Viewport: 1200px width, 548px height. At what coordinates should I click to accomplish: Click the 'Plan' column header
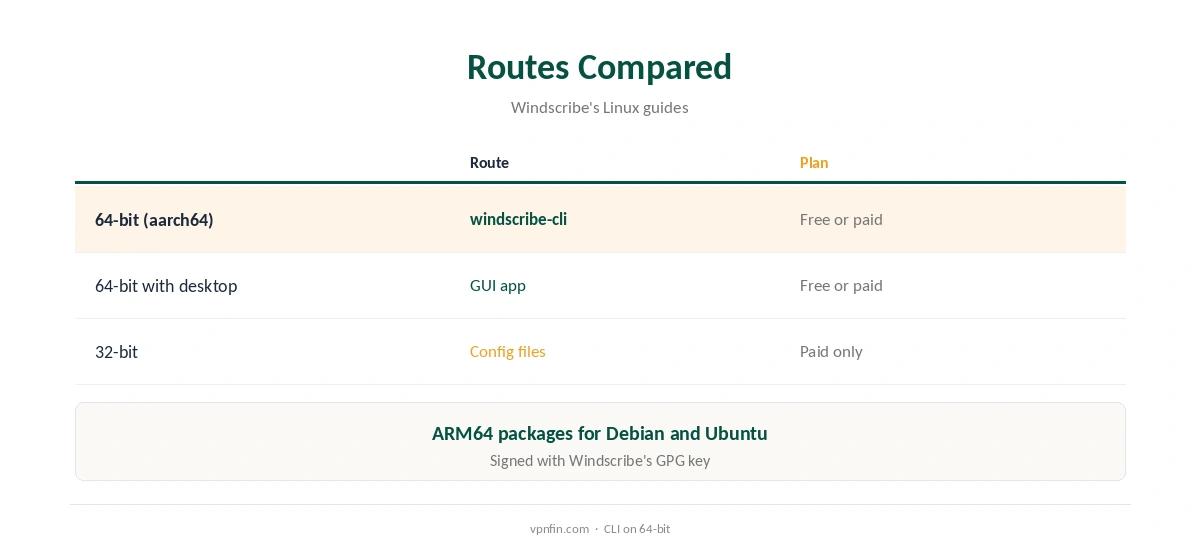tap(814, 162)
